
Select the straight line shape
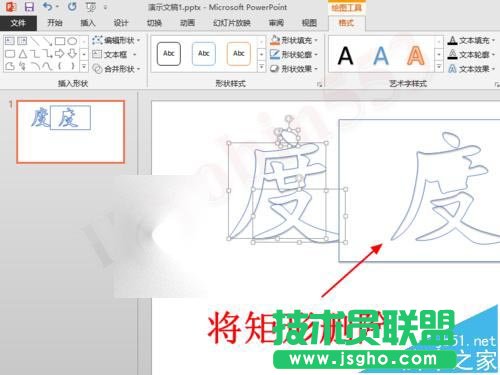pyautogui.click(x=35, y=41)
